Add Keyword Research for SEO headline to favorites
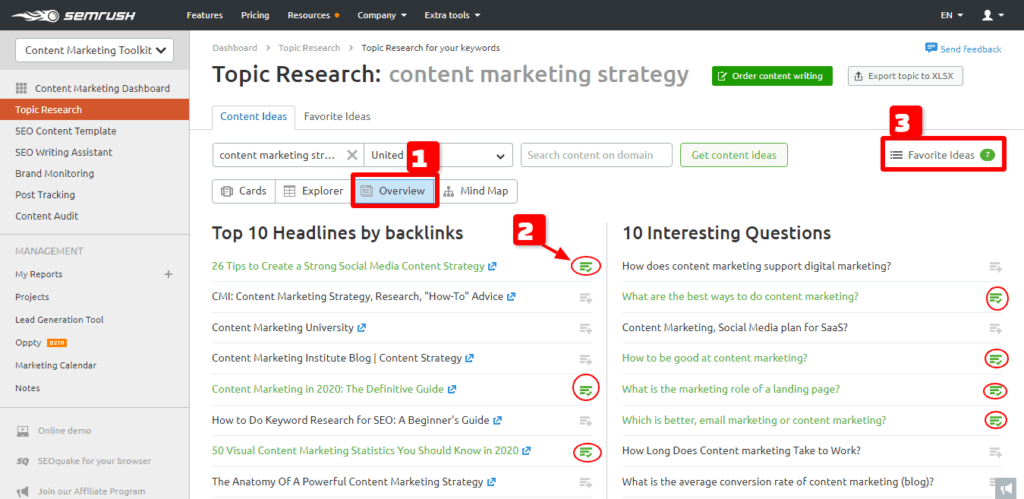Screen dimensions: 1024x499 tap(585, 421)
